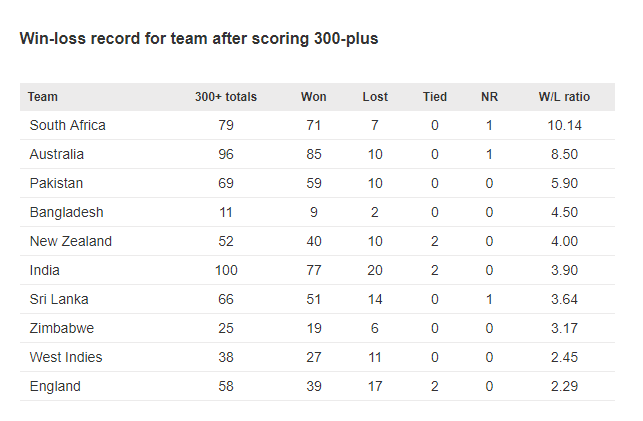Viewport: 643px width, 421px height.
Task: Click the Won column header
Action: [314, 97]
